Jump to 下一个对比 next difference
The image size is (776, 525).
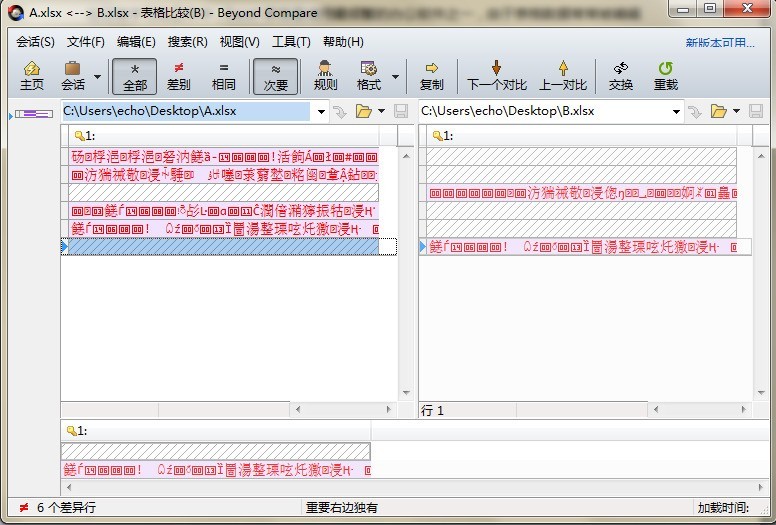pyautogui.click(x=496, y=76)
